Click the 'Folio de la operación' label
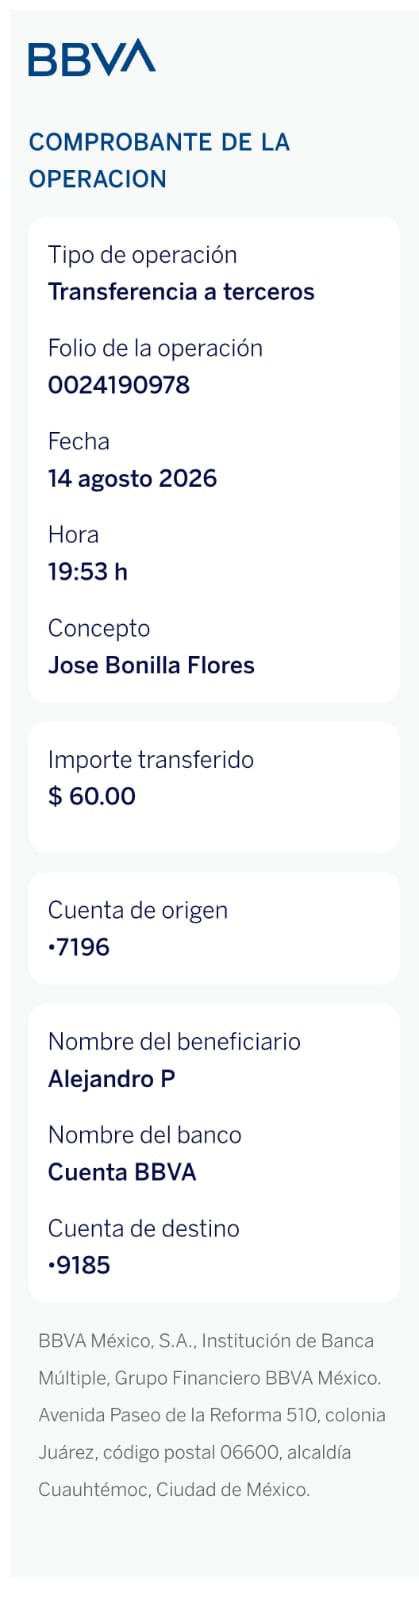This screenshot has height=1600, width=419. point(155,348)
